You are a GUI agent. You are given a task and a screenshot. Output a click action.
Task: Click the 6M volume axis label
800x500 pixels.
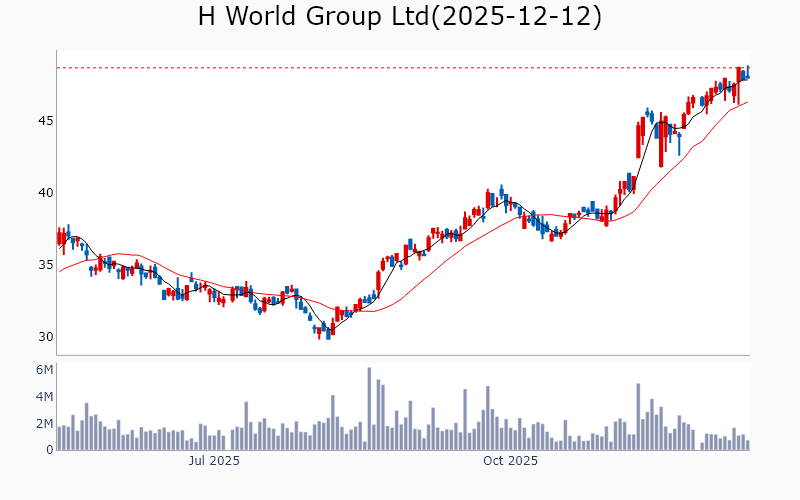click(x=43, y=370)
